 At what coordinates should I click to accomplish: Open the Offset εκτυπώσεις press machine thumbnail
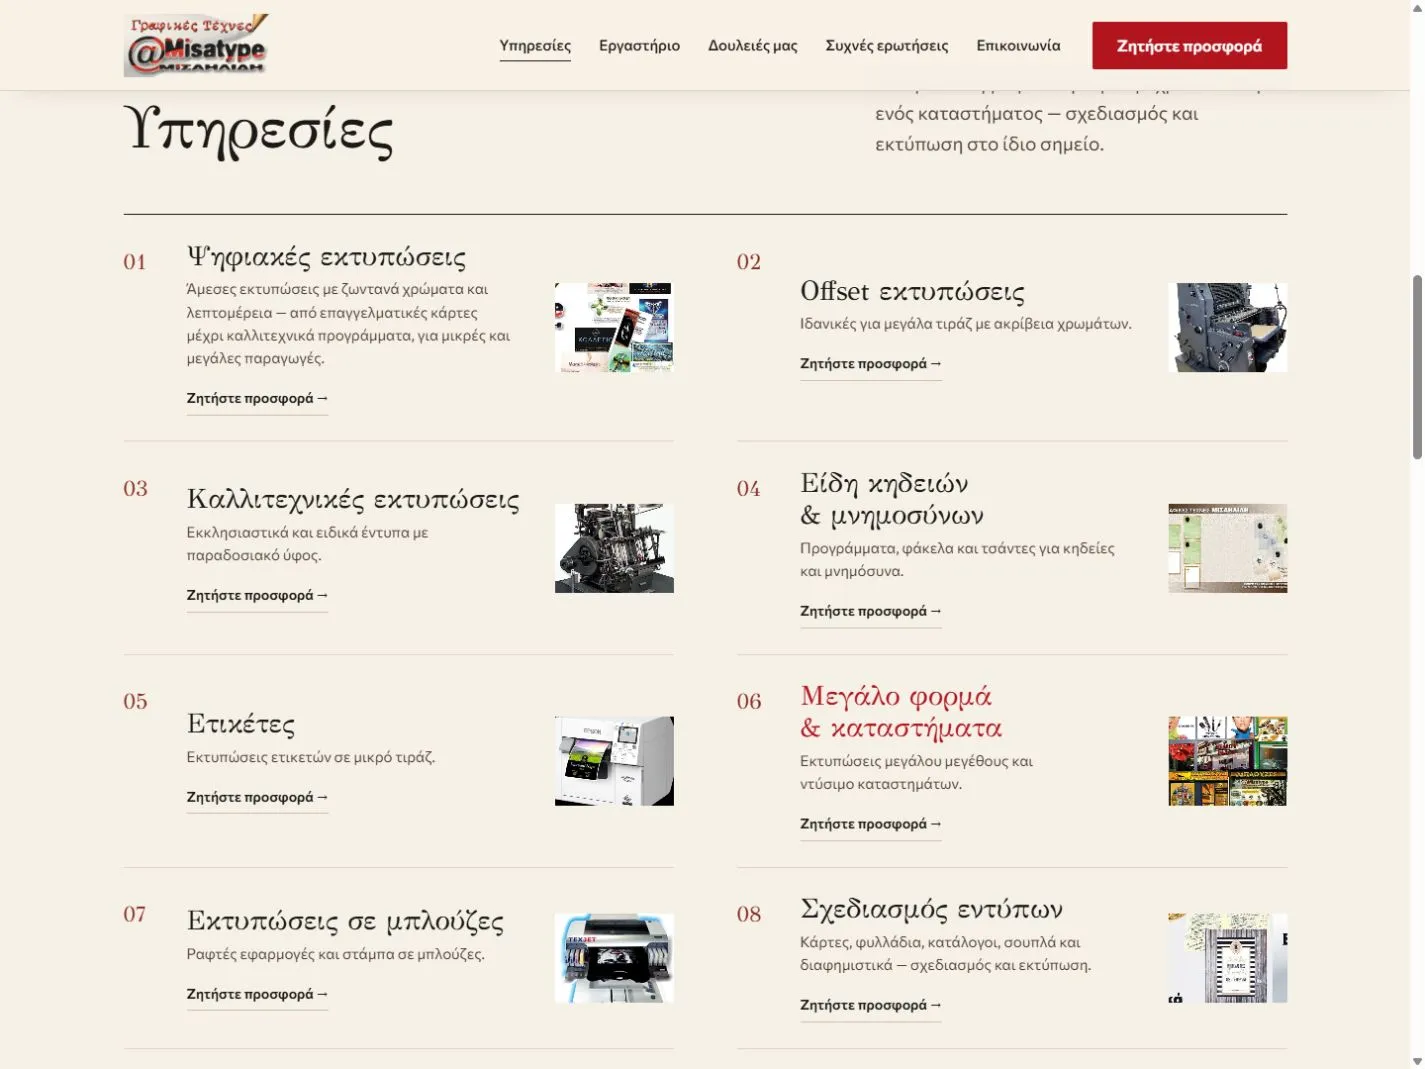point(1227,327)
